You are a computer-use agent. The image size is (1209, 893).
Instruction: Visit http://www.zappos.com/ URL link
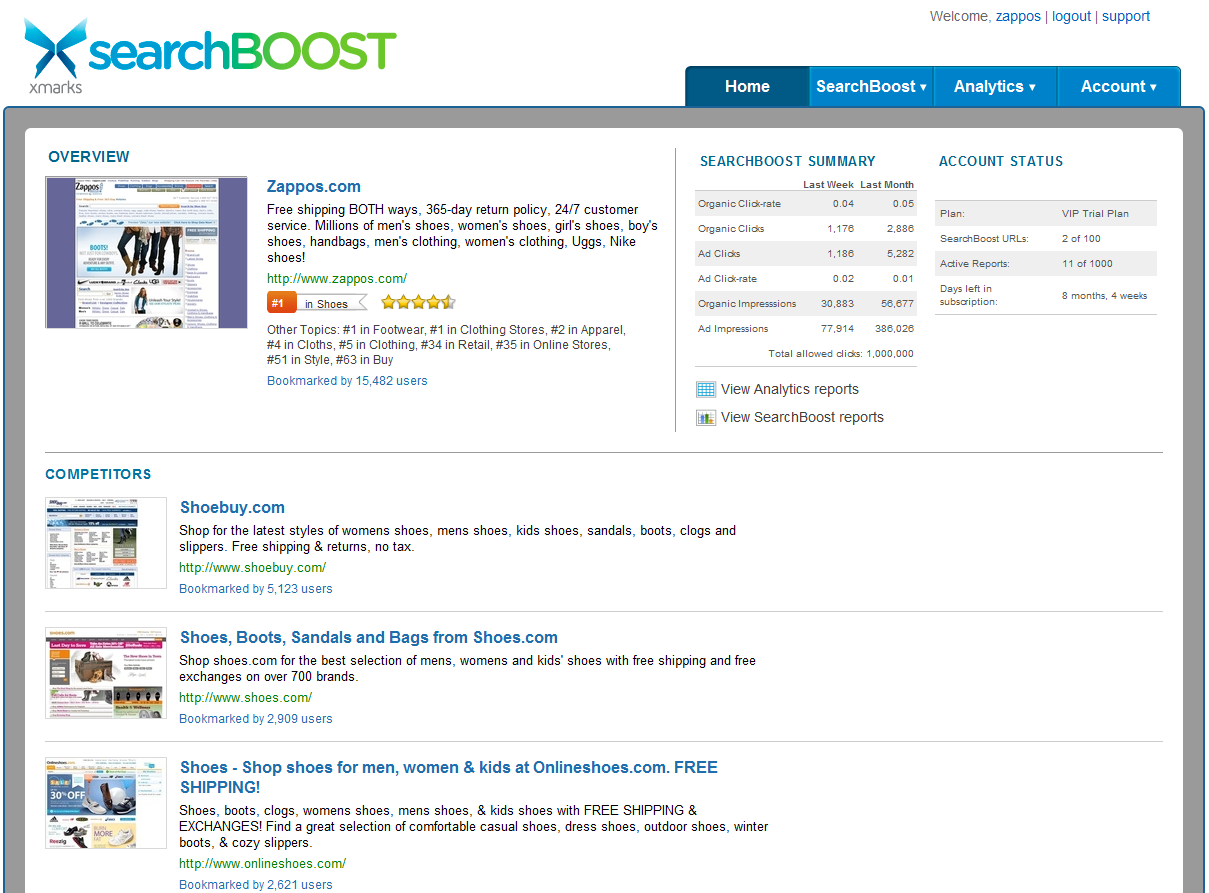click(x=337, y=279)
